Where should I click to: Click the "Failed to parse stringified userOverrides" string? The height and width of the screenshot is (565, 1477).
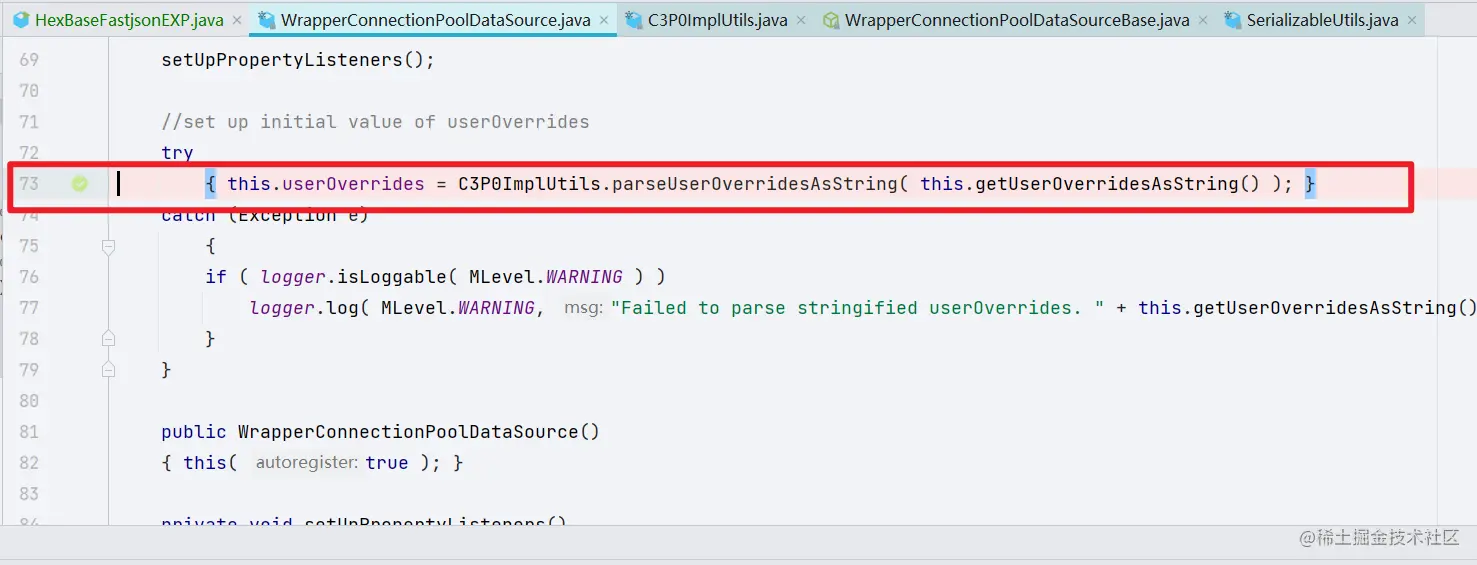pos(857,308)
